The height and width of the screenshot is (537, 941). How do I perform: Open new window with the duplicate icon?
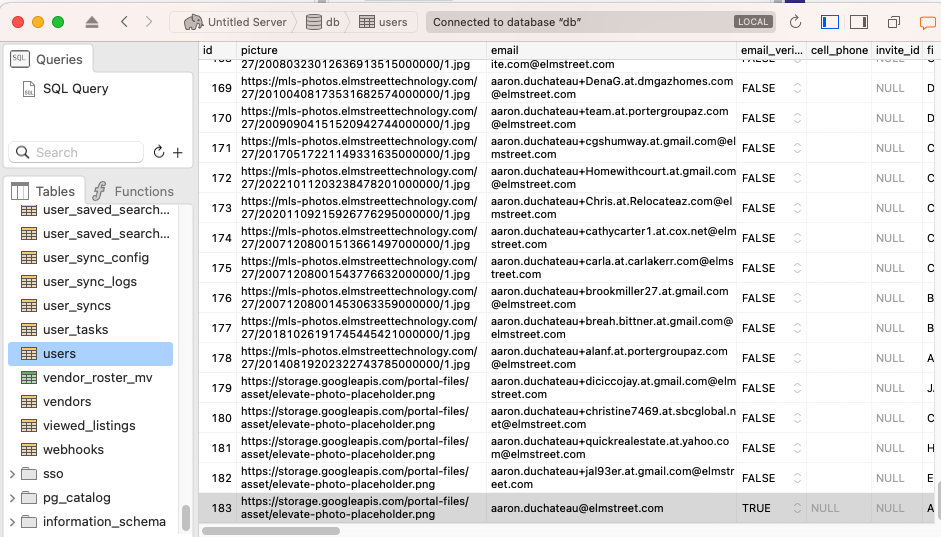(x=894, y=22)
